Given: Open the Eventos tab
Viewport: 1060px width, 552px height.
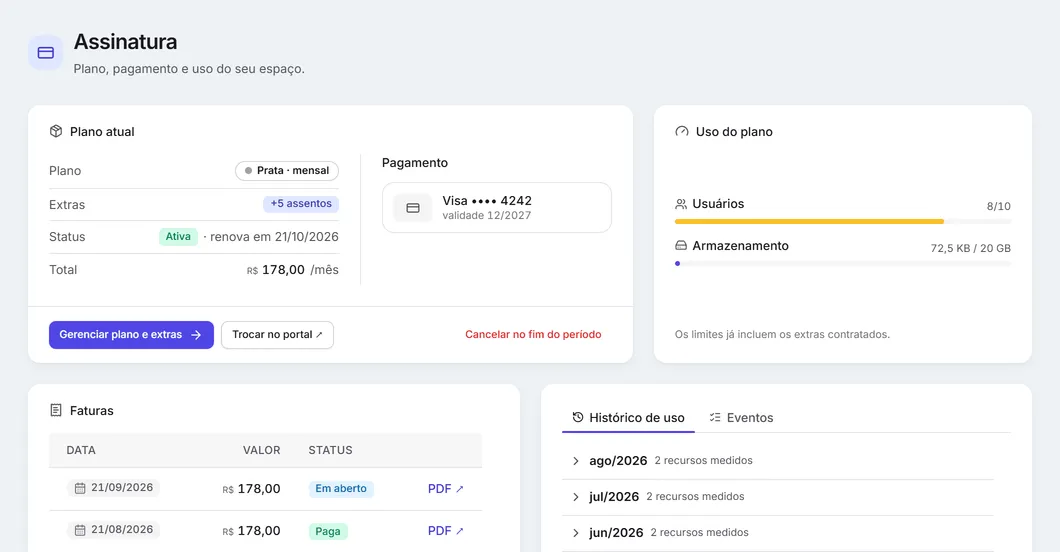Looking at the screenshot, I should pyautogui.click(x=741, y=418).
